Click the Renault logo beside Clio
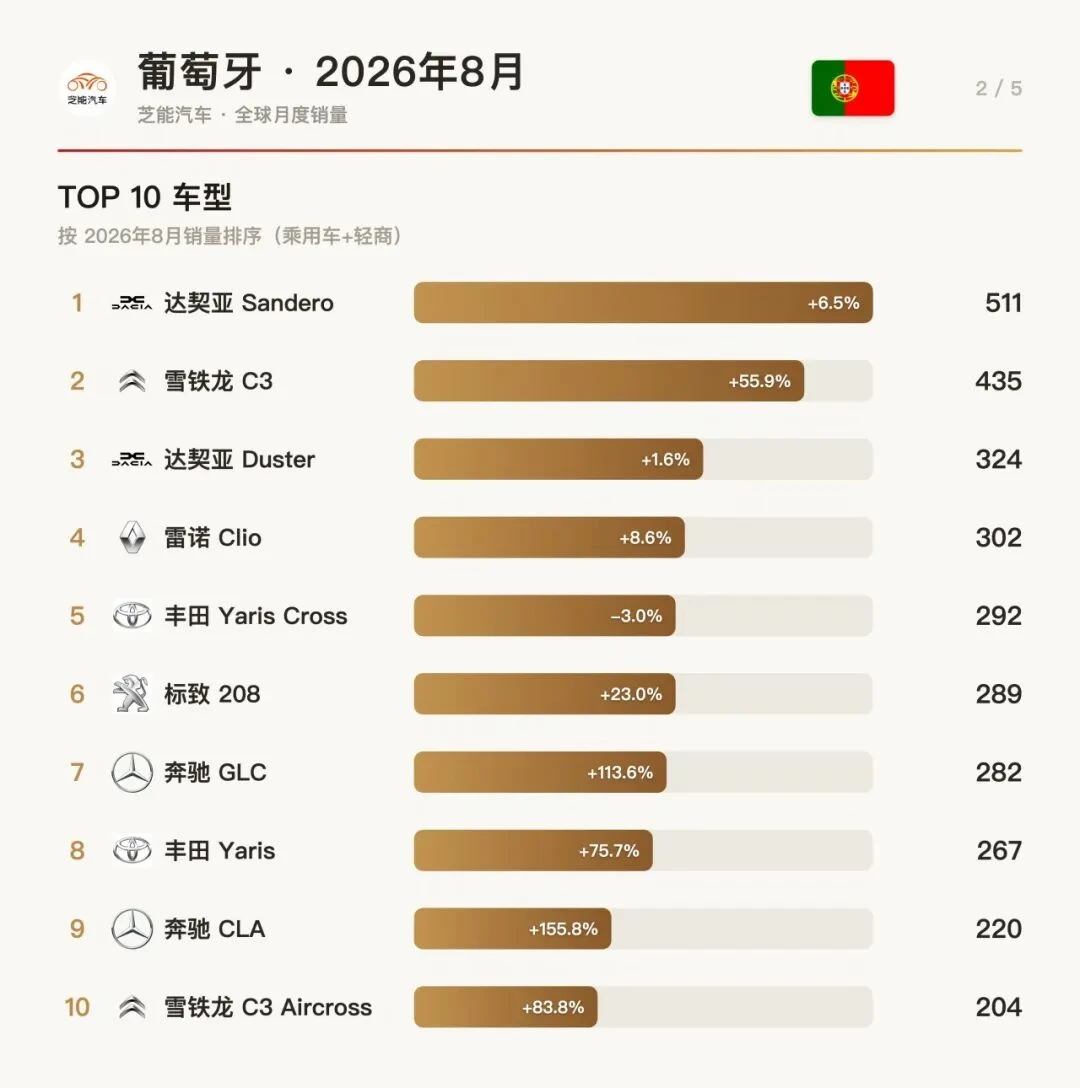The height and width of the screenshot is (1088, 1080). (x=132, y=538)
